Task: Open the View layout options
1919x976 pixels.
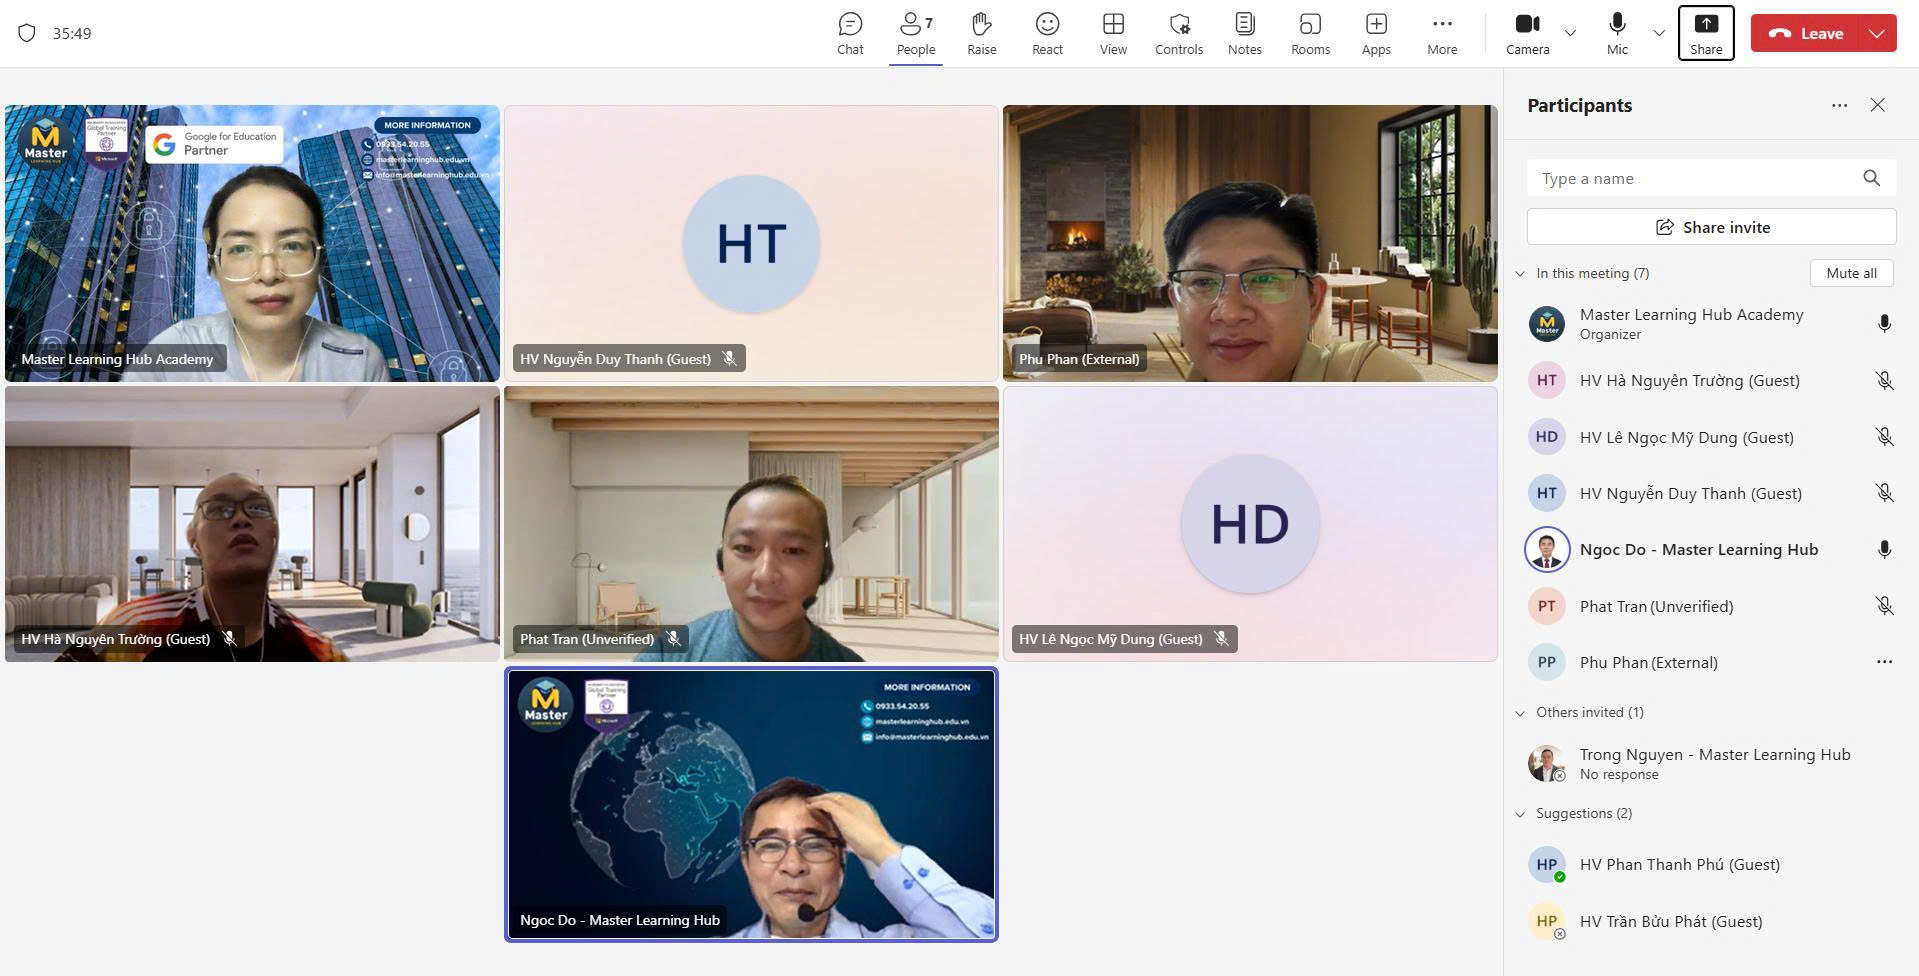Action: [1113, 33]
